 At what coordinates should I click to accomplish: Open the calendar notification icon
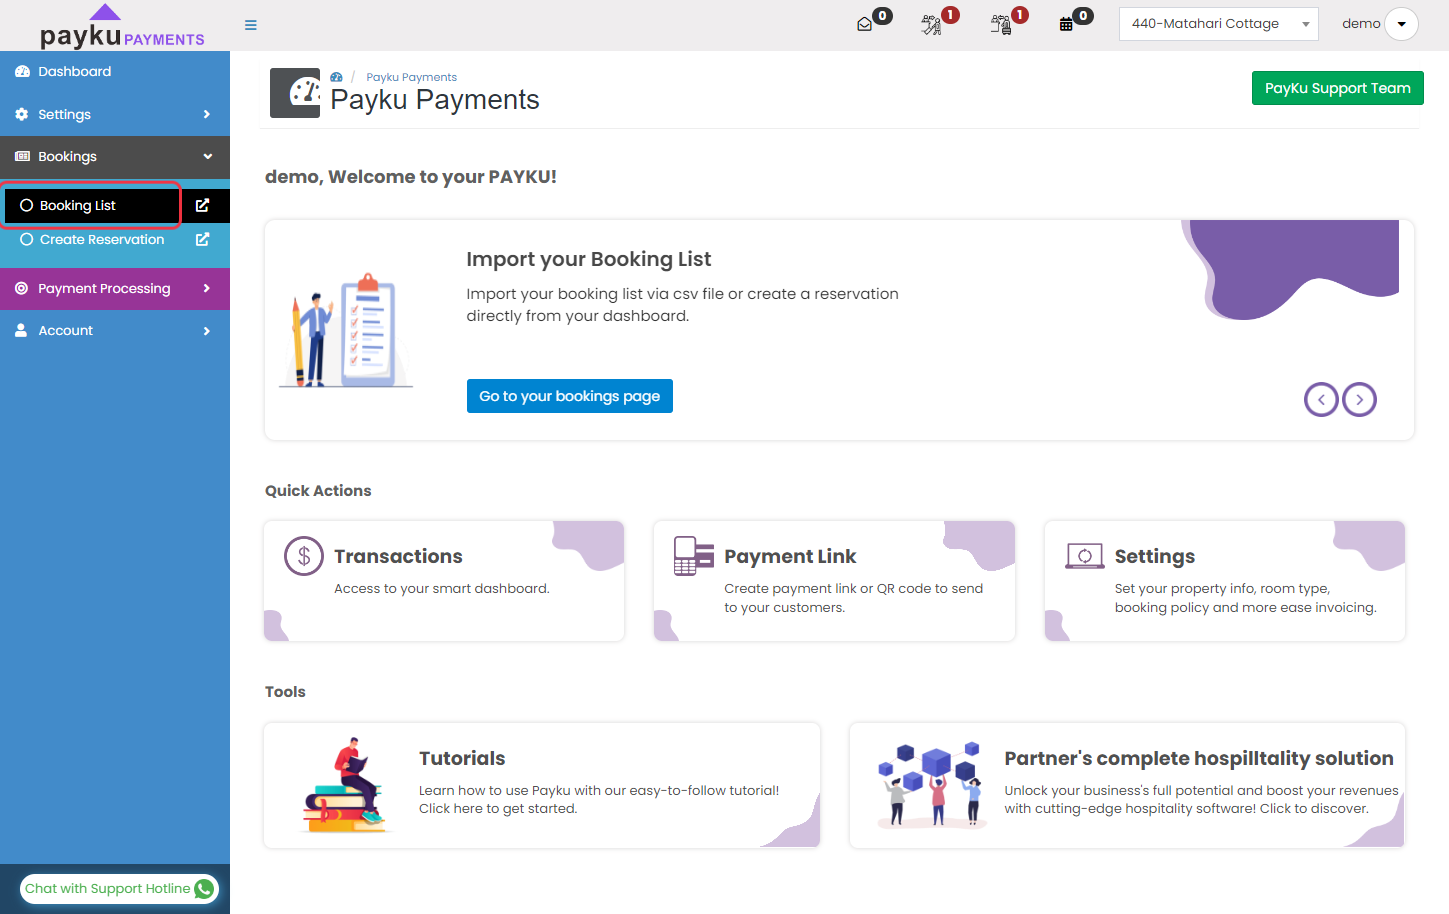pyautogui.click(x=1066, y=25)
